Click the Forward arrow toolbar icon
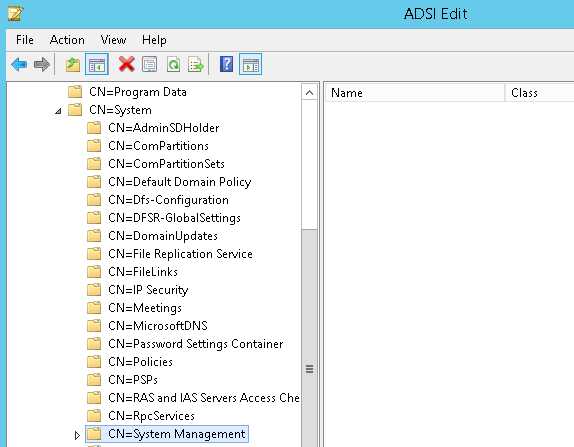The width and height of the screenshot is (574, 447). (41, 65)
